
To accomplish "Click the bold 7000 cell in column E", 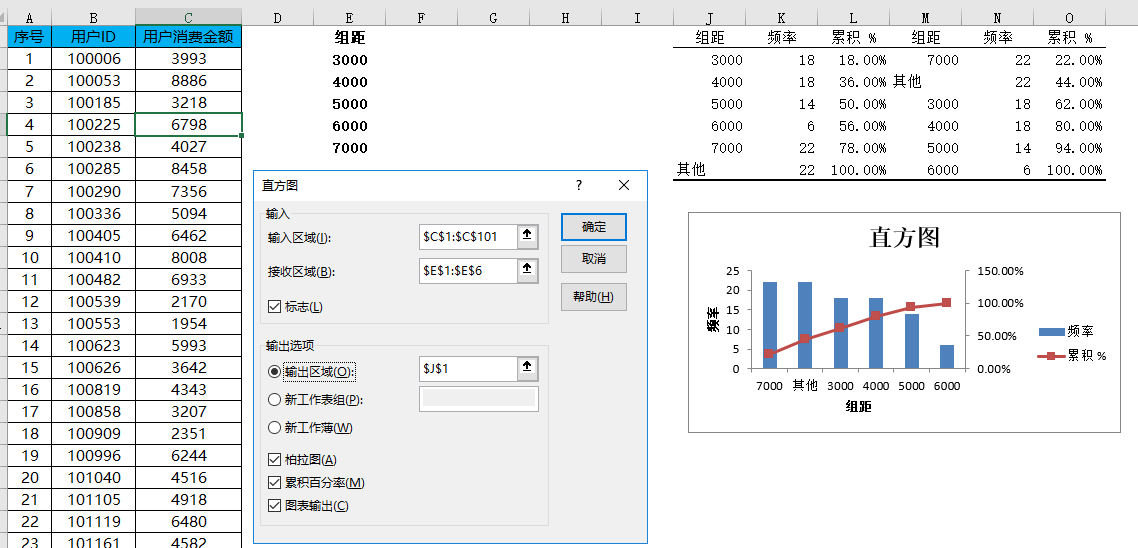I will pyautogui.click(x=350, y=148).
